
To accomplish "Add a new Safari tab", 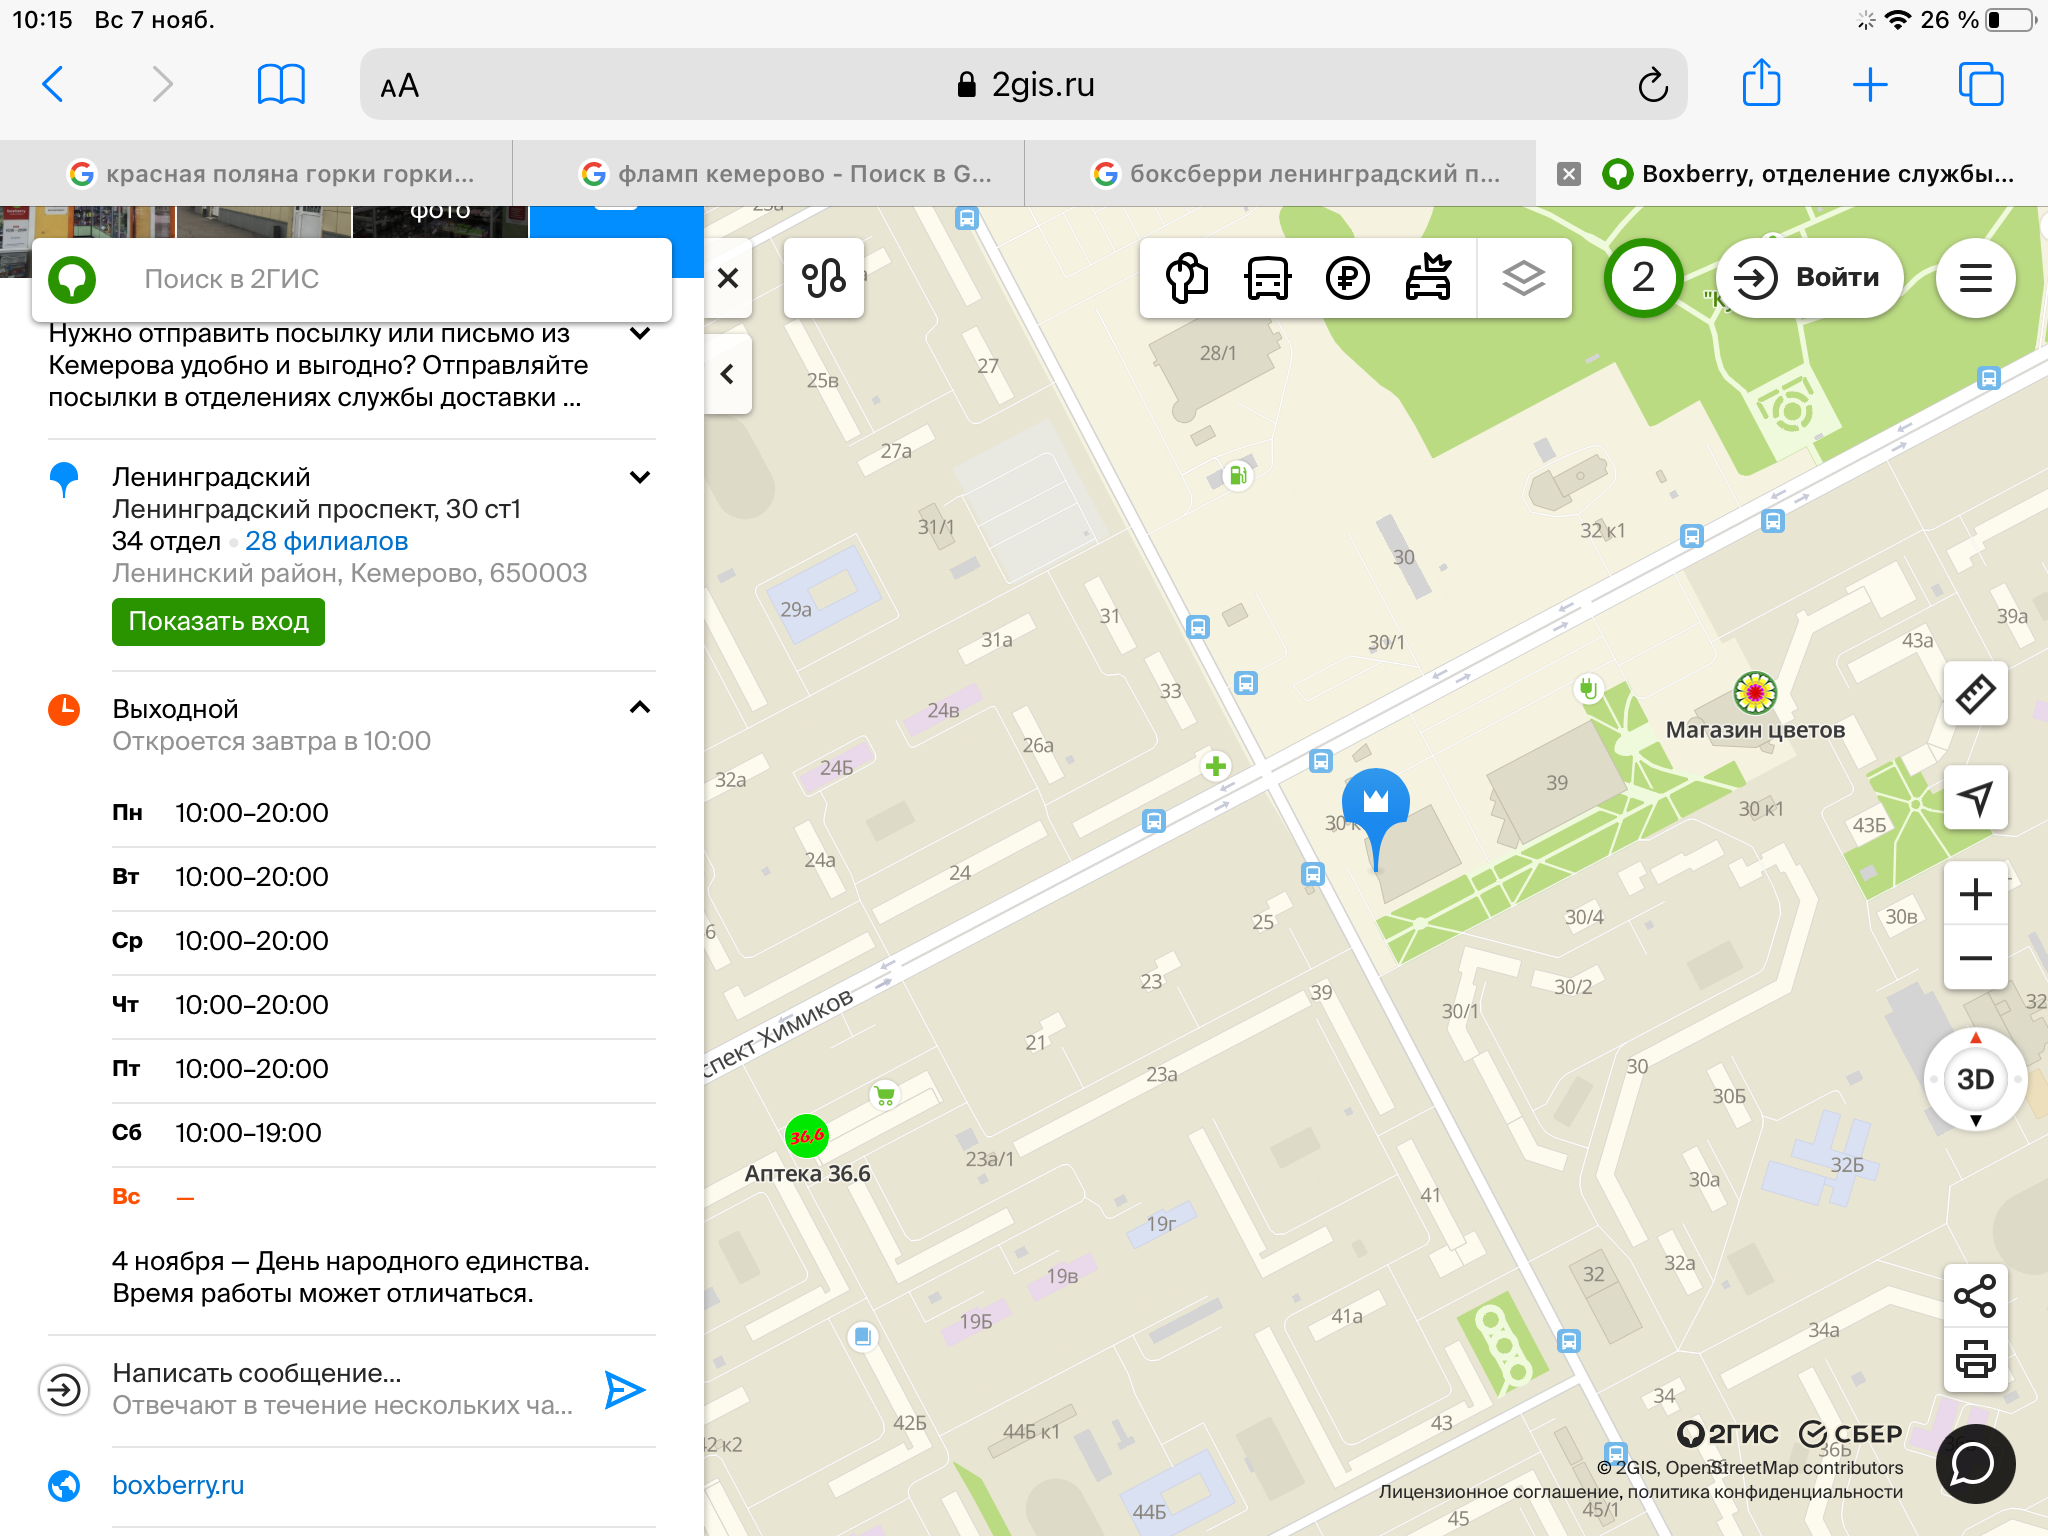I will click(1870, 84).
